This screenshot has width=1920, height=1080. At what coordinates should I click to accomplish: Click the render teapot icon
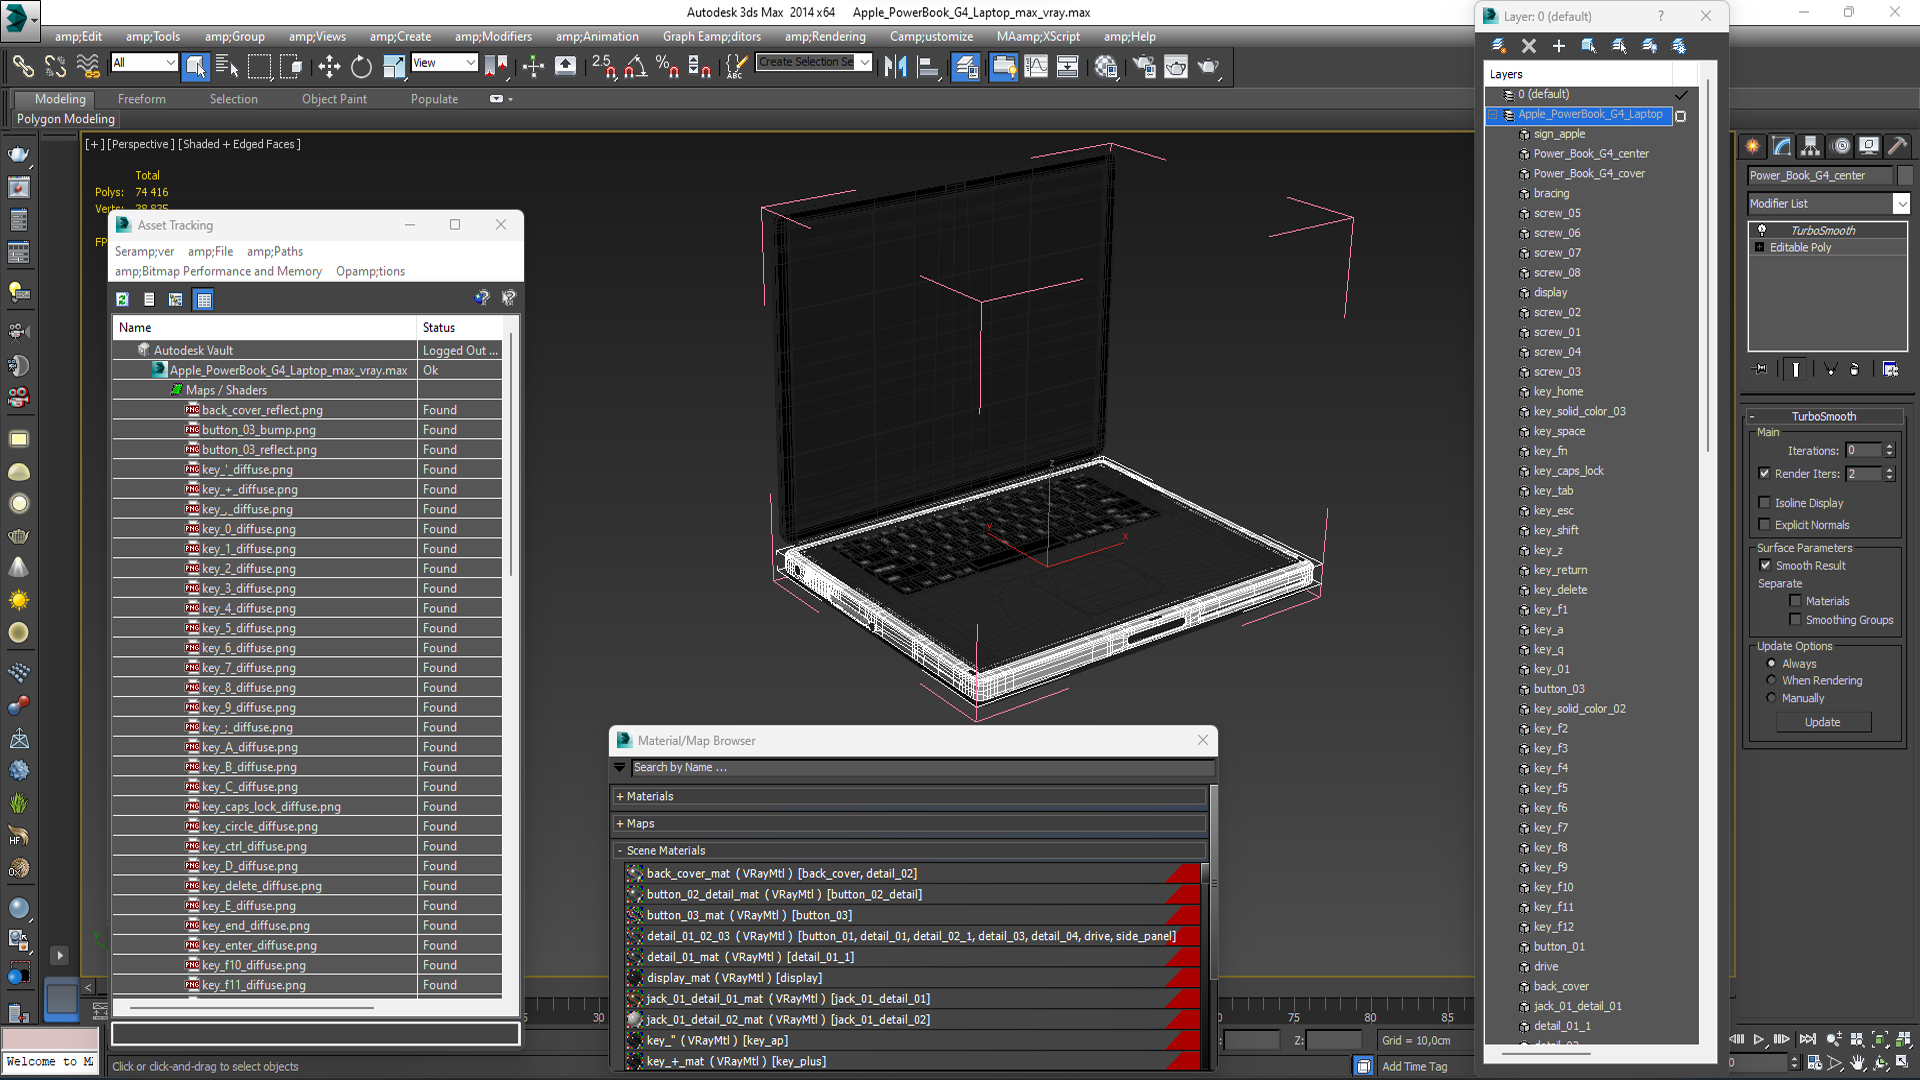coord(1208,66)
